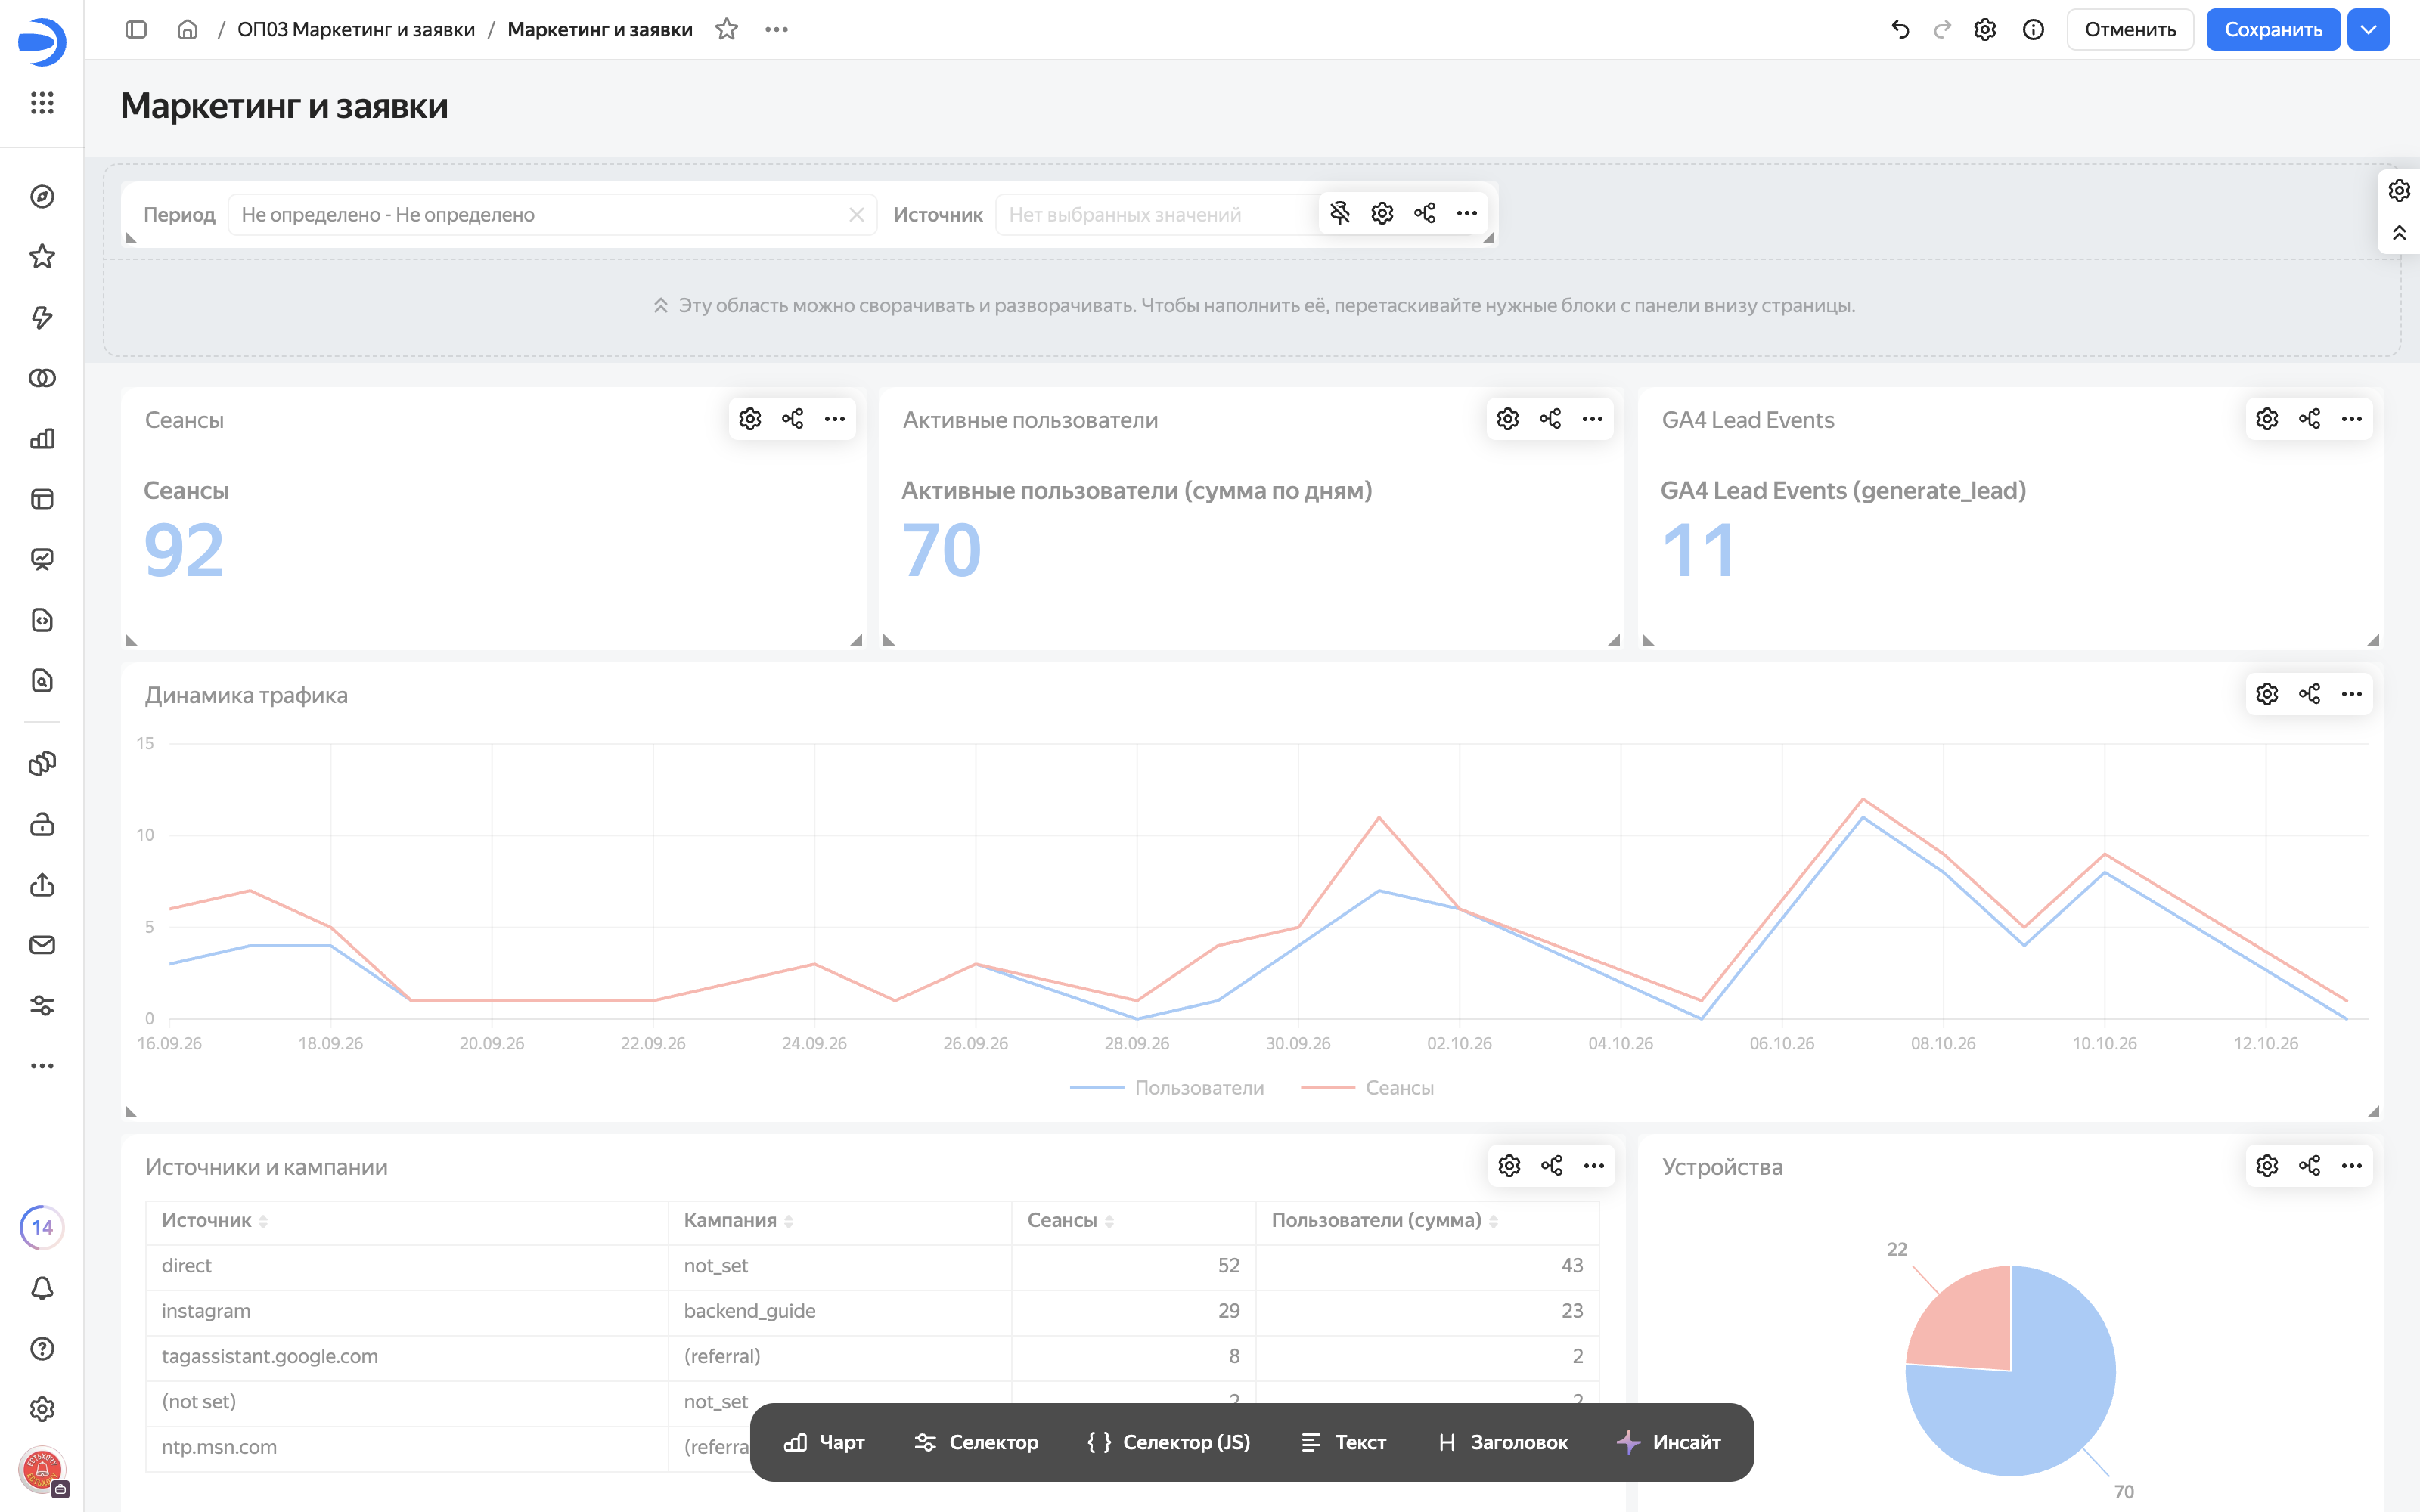Unpin the selector widget with crossed pin icon
2420x1512 pixels.
pyautogui.click(x=1340, y=213)
